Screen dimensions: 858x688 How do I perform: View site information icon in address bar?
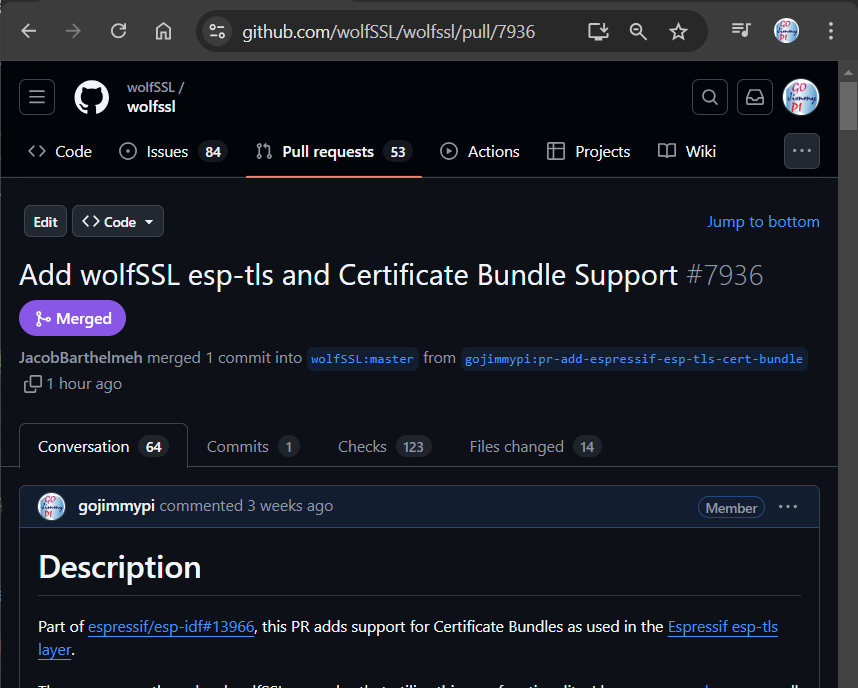point(217,31)
